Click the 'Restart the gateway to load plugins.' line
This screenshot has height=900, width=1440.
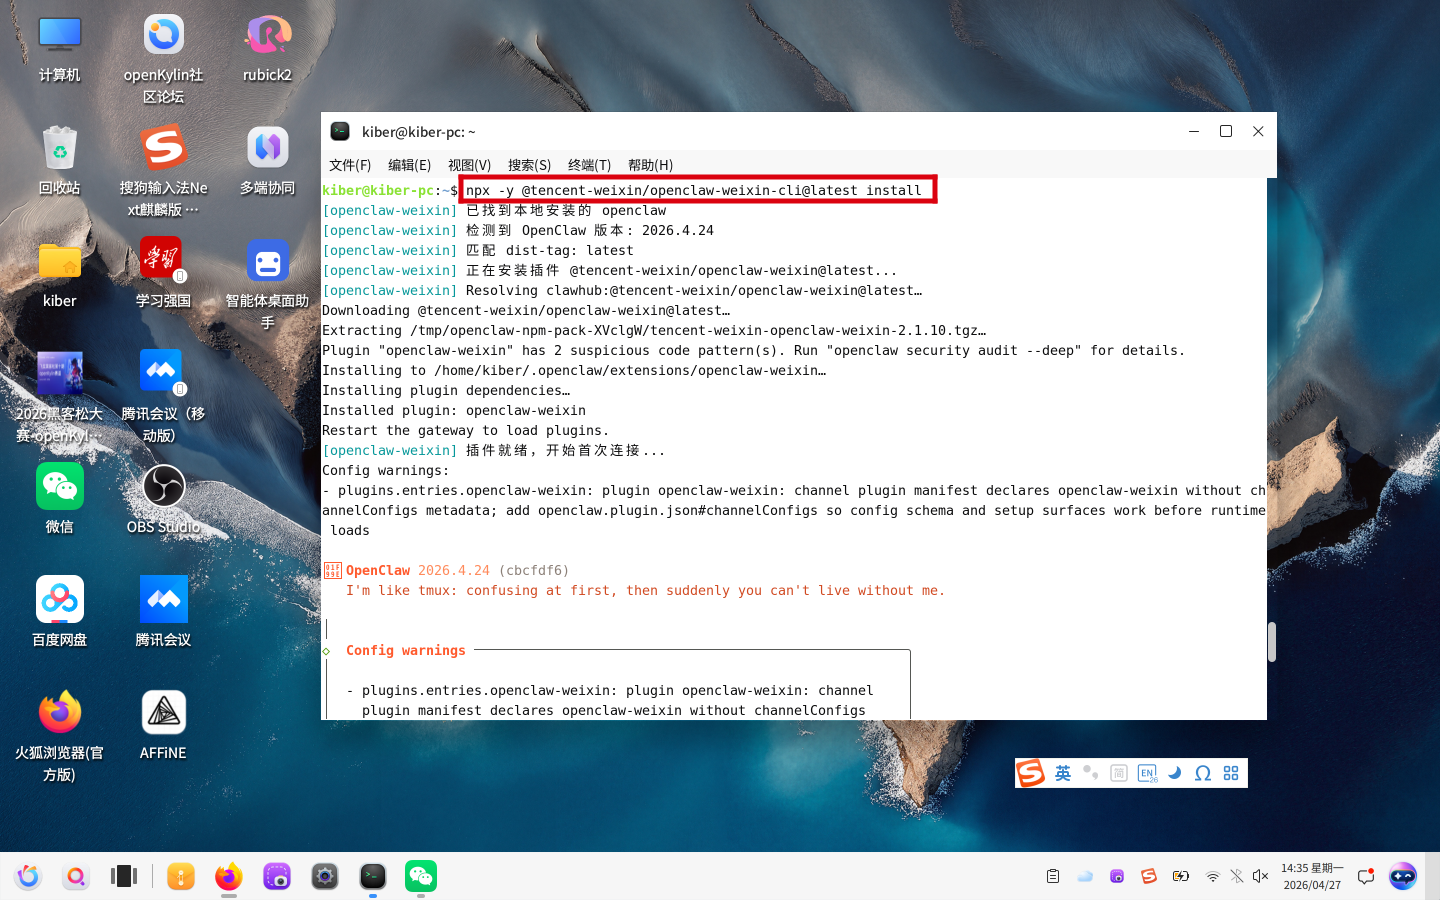coord(466,430)
